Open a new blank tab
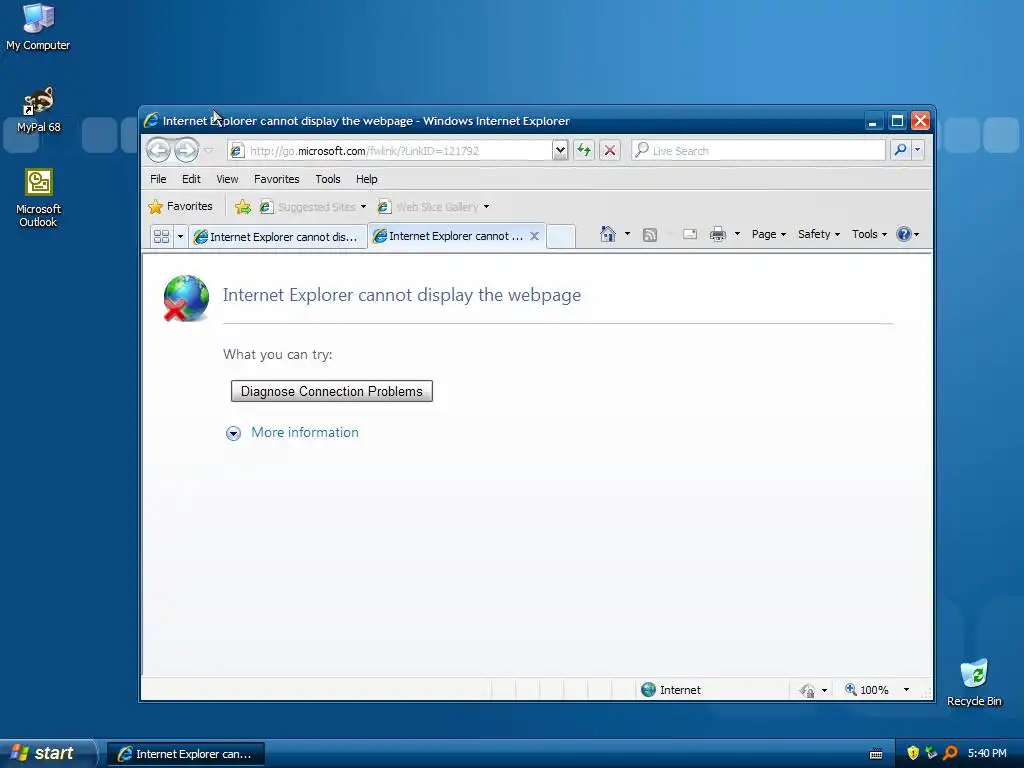 [560, 236]
